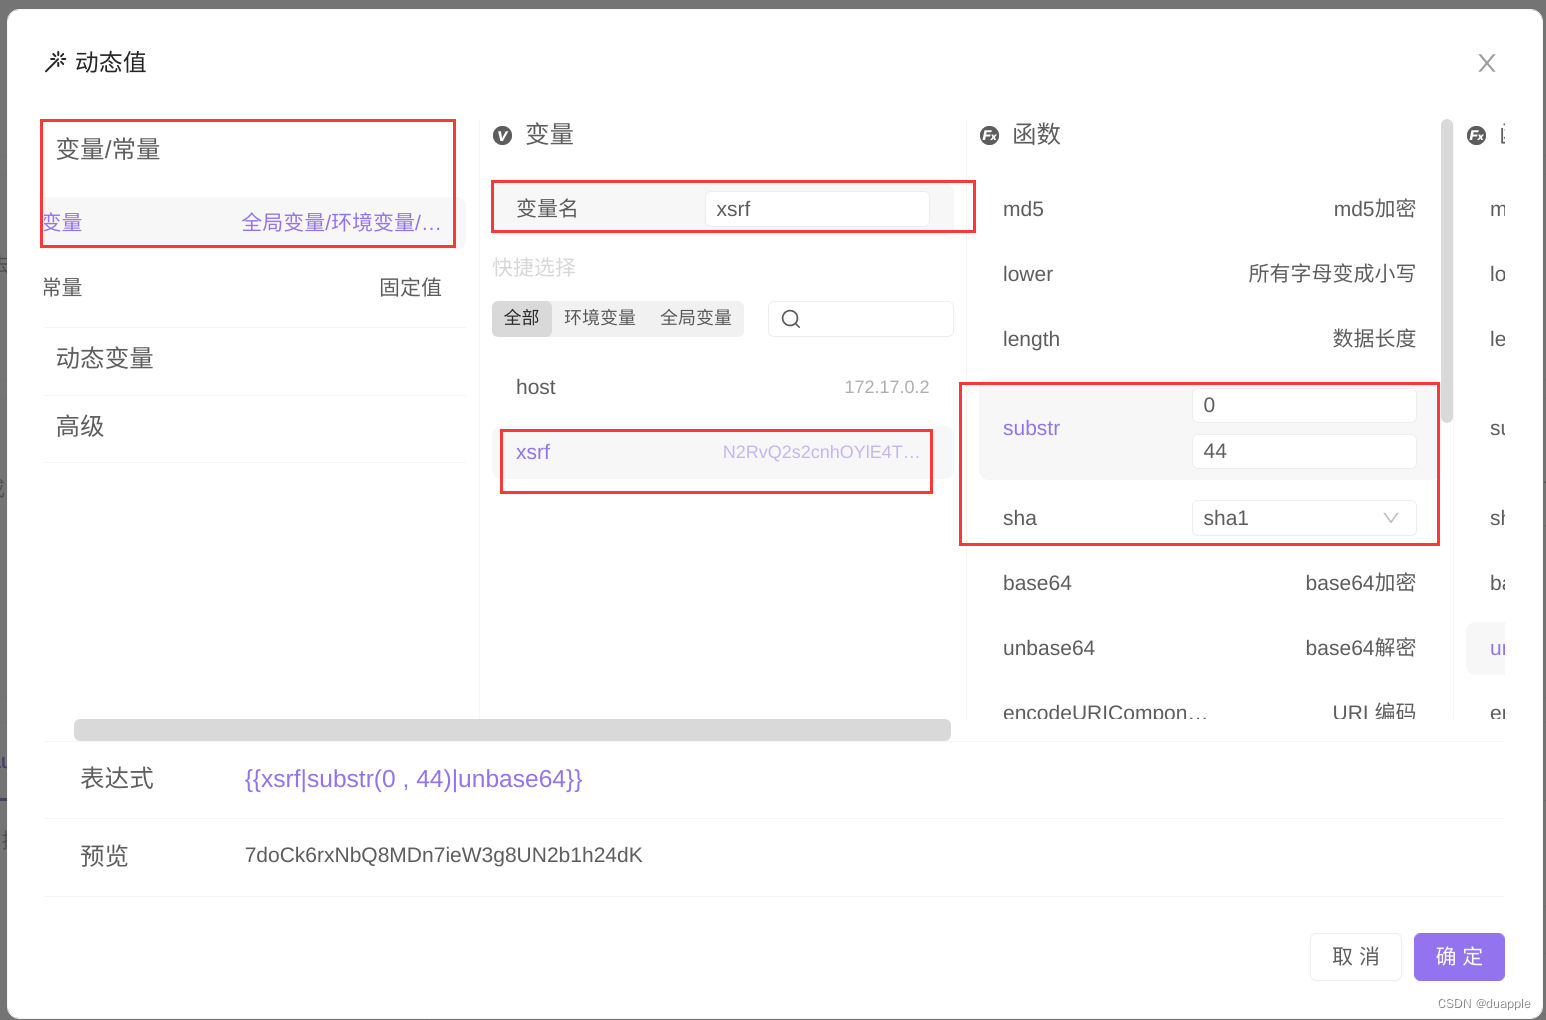Switch to the 环境变量 filter tab
The image size is (1546, 1020).
click(x=600, y=318)
